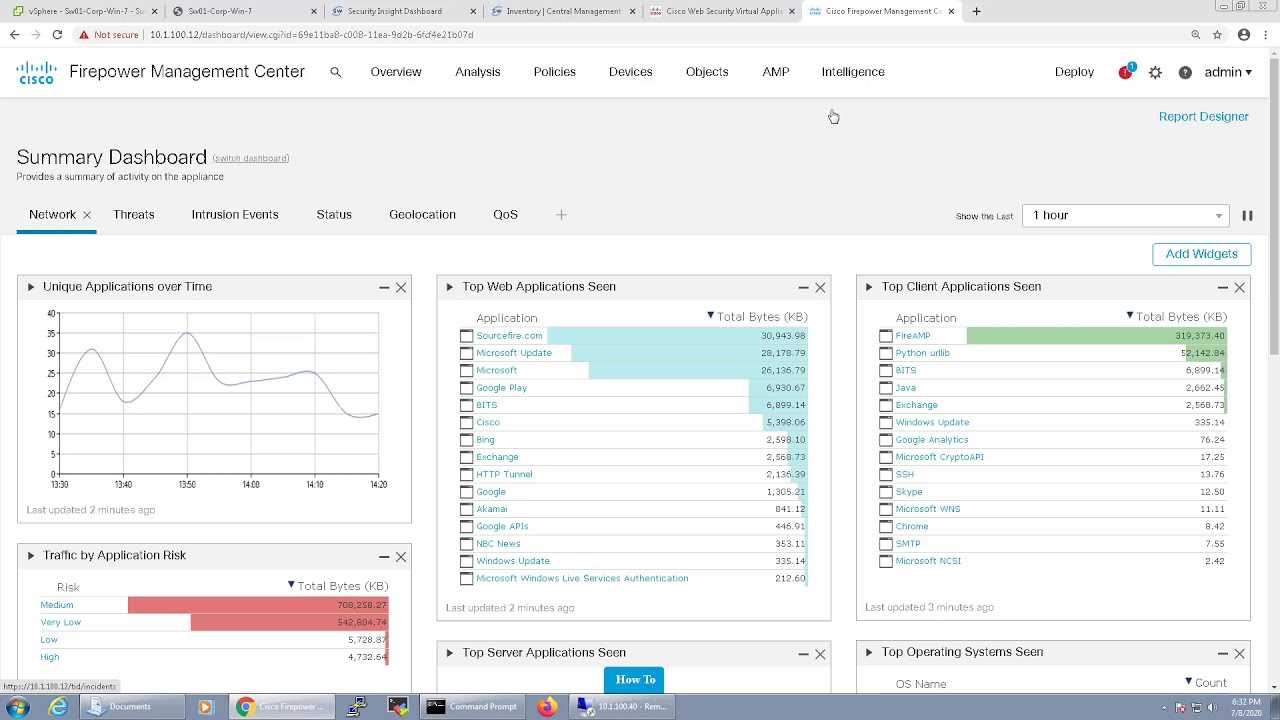This screenshot has width=1280, height=720.
Task: Minimize the Top Web Applications Seen widget
Action: tap(803, 287)
